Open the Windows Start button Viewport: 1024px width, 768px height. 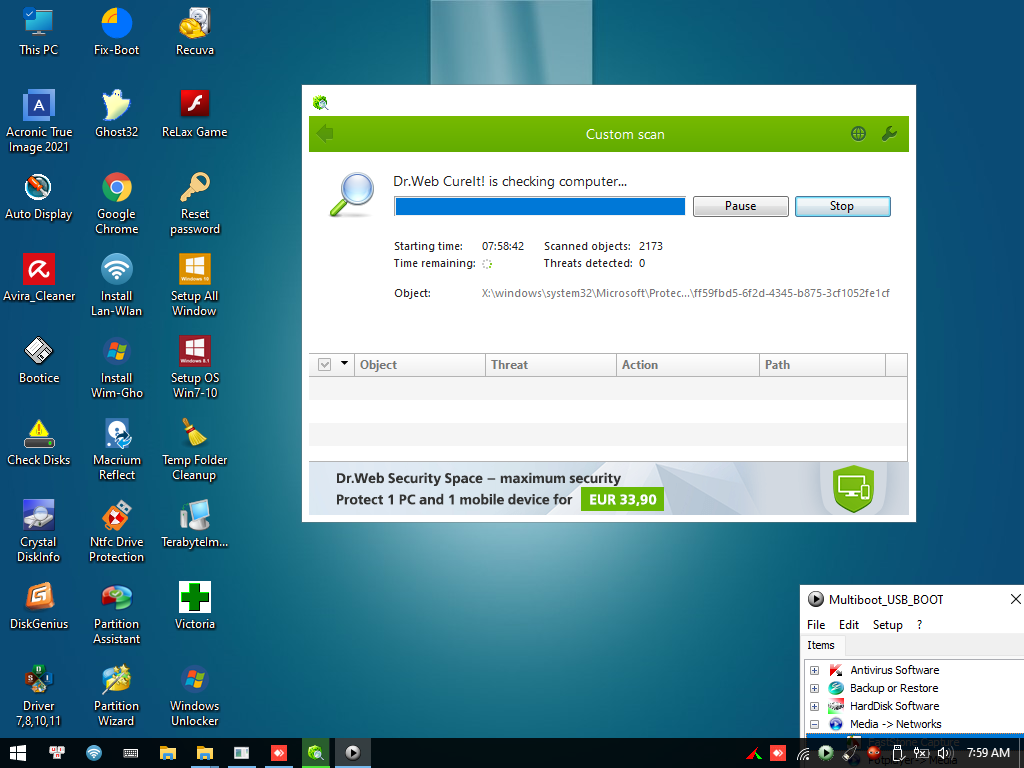point(18,753)
